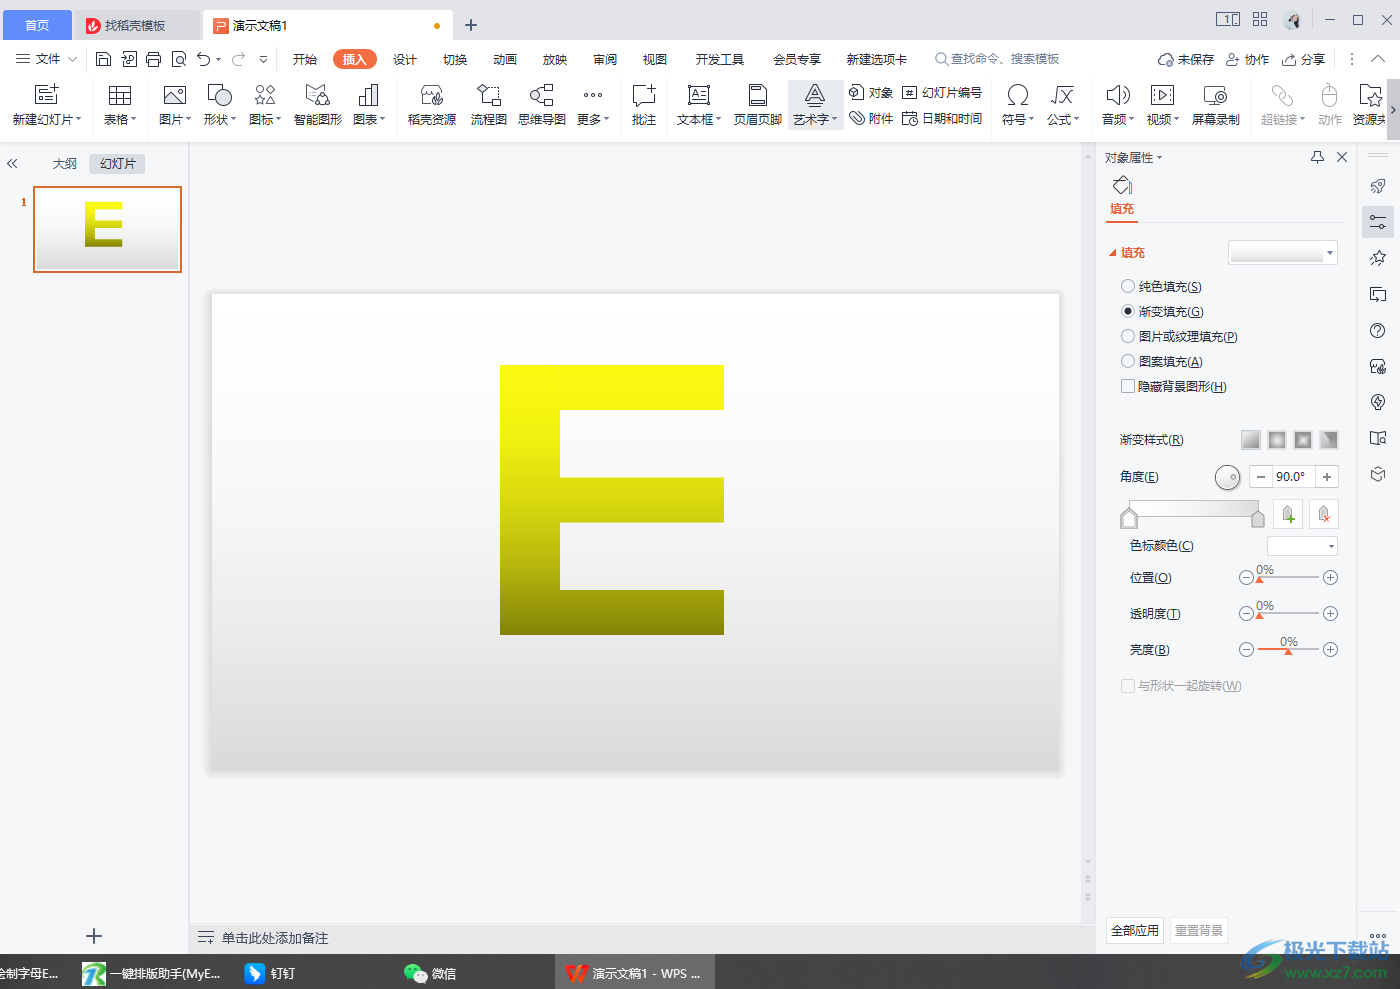This screenshot has height=989, width=1400.
Task: Click the Share (分享) button
Action: pyautogui.click(x=1304, y=59)
